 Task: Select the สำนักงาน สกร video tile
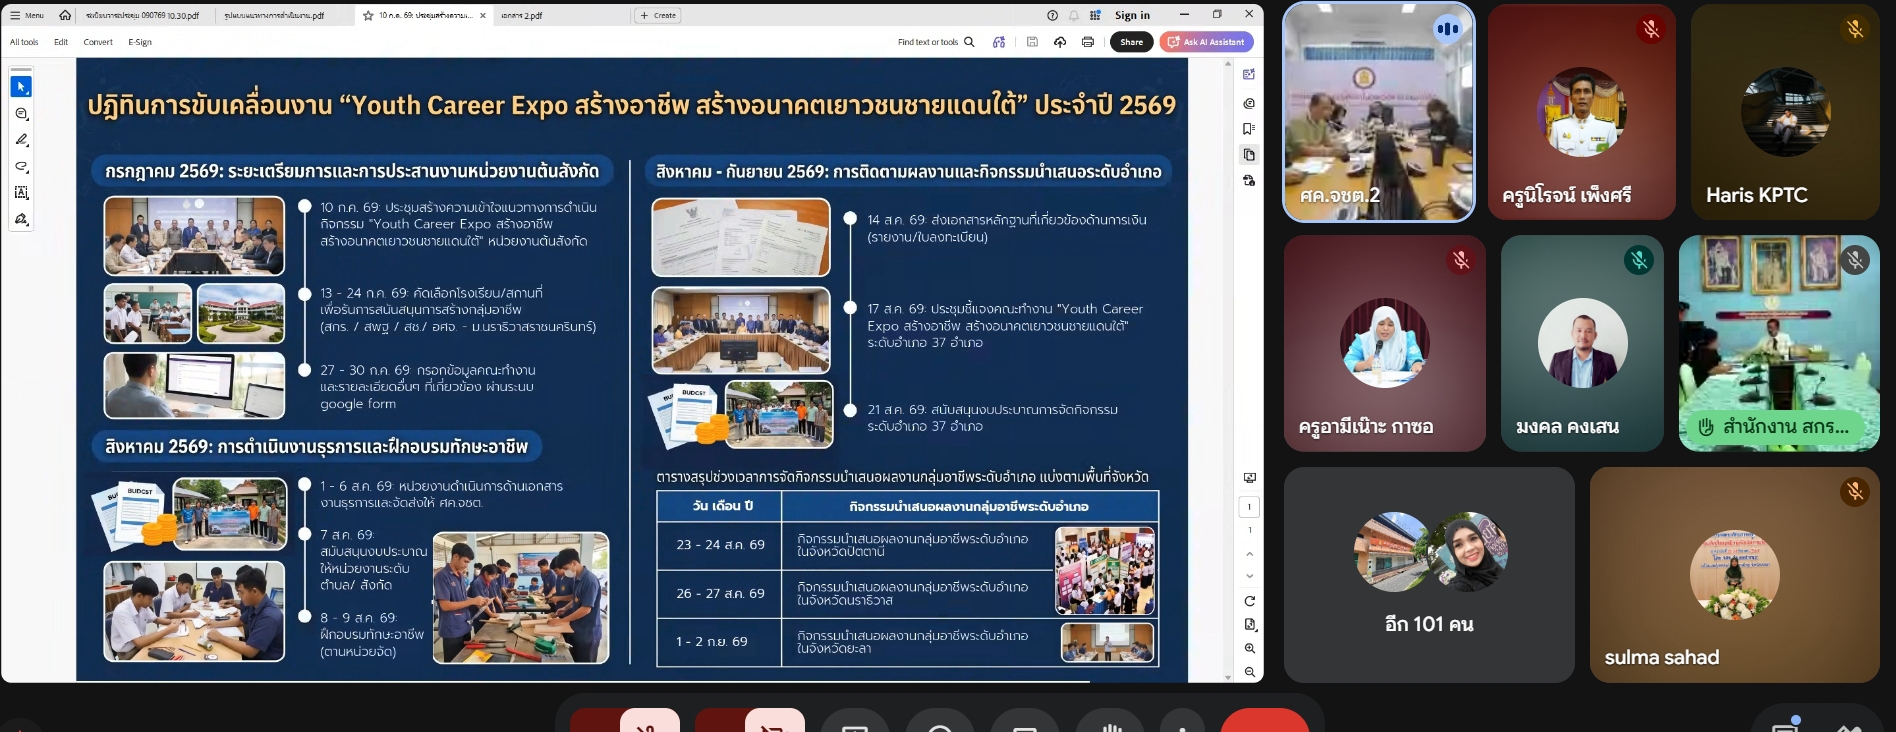click(x=1779, y=344)
